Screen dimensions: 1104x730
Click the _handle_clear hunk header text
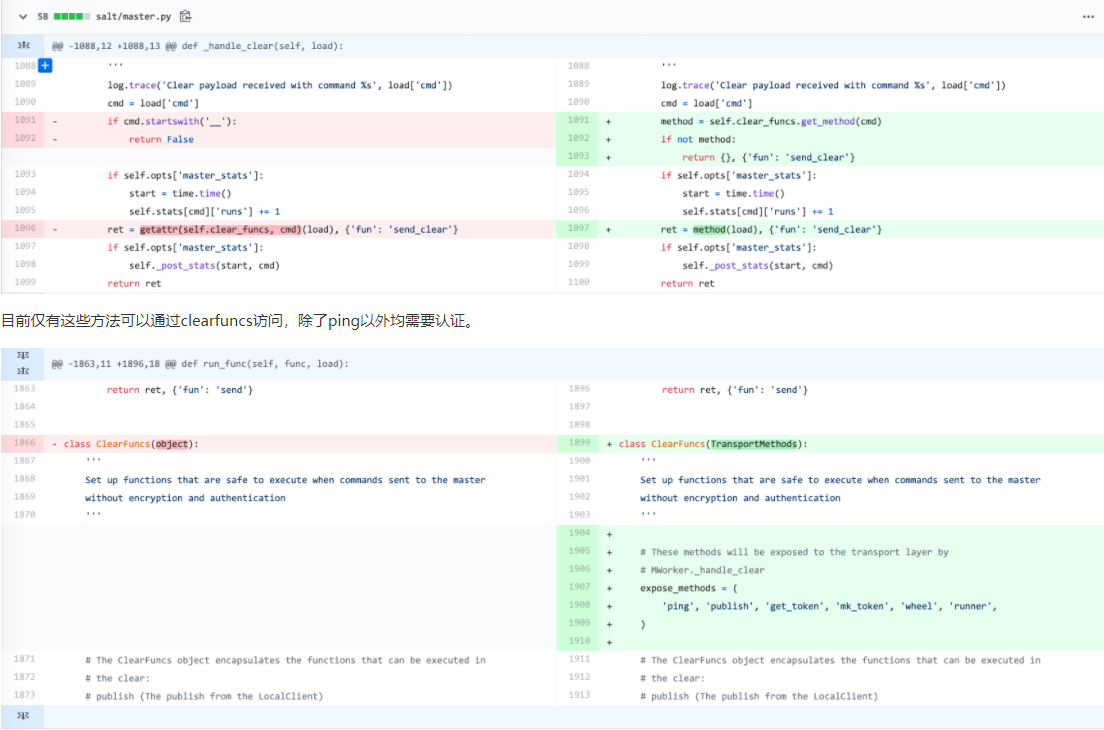[x=198, y=46]
